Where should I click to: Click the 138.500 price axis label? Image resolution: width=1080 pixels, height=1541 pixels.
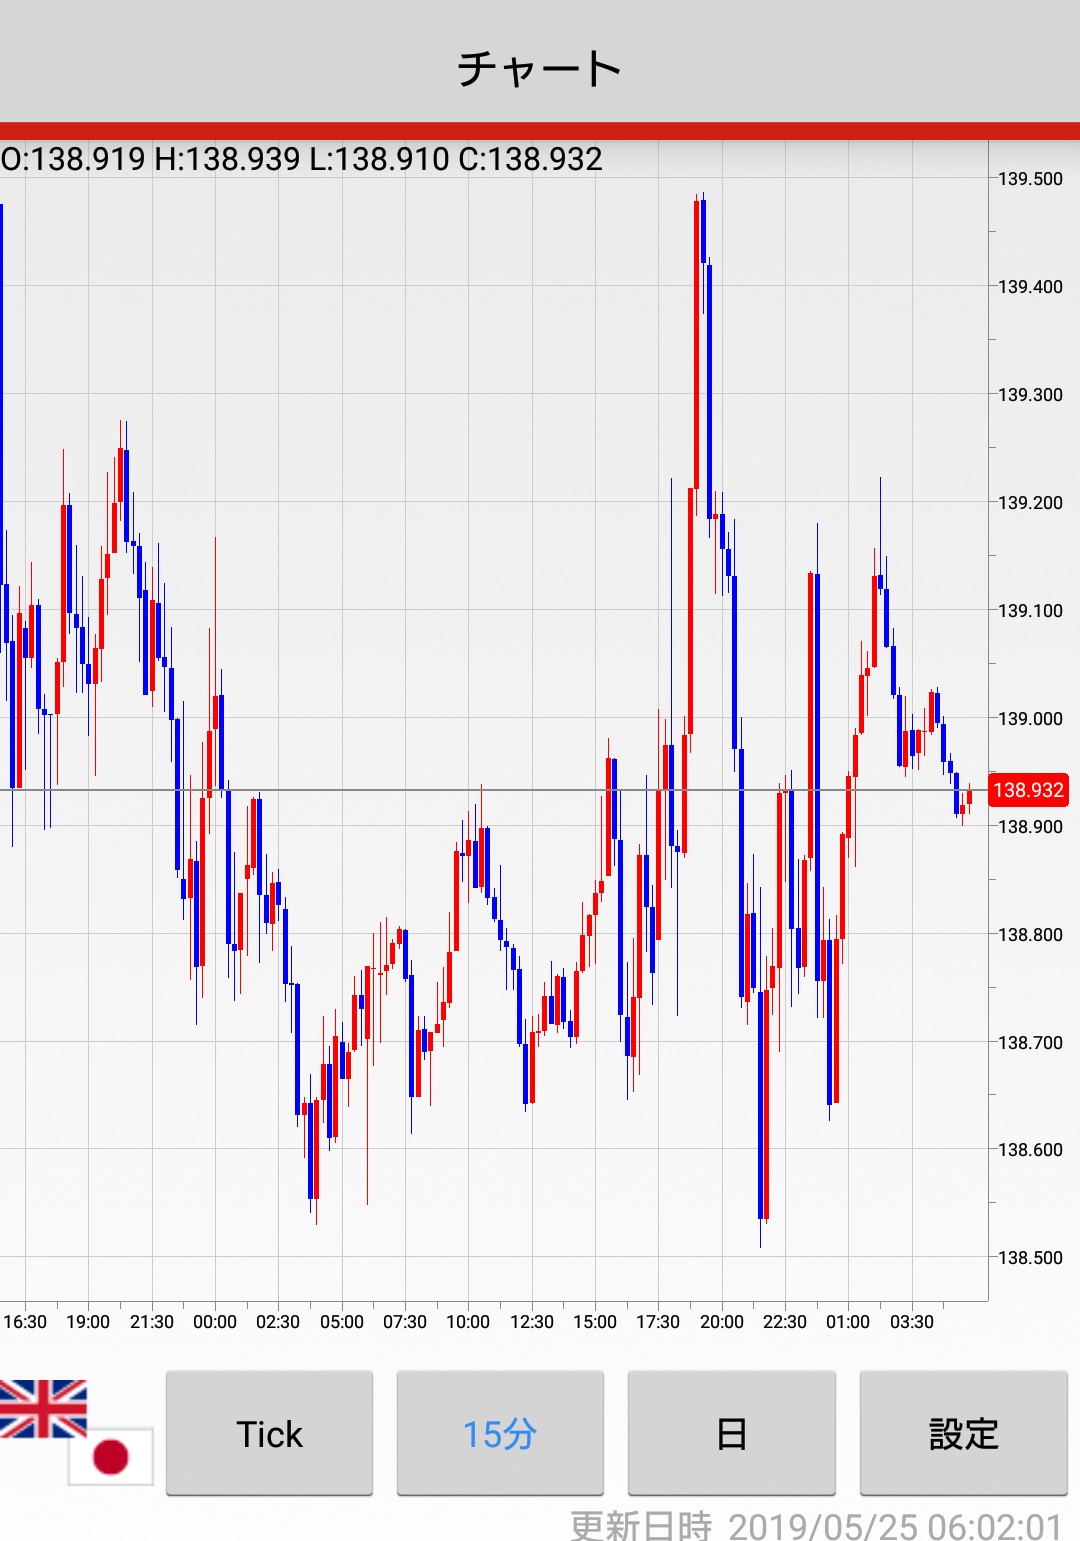coord(1030,1257)
